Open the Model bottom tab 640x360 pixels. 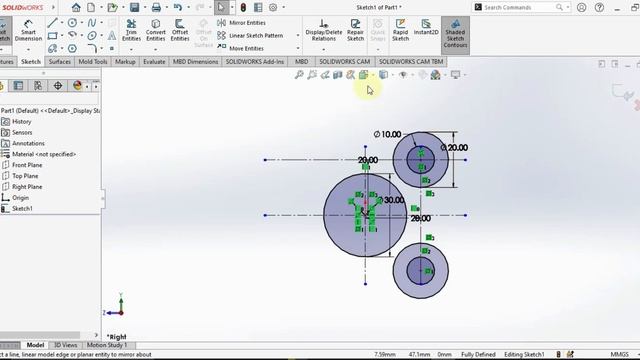click(36, 345)
